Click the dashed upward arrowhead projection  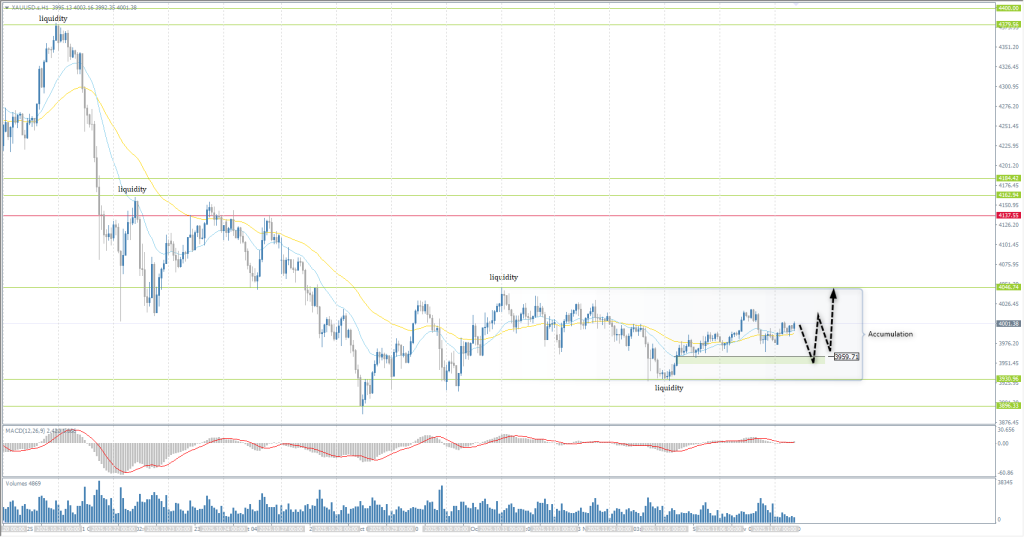[x=832, y=292]
